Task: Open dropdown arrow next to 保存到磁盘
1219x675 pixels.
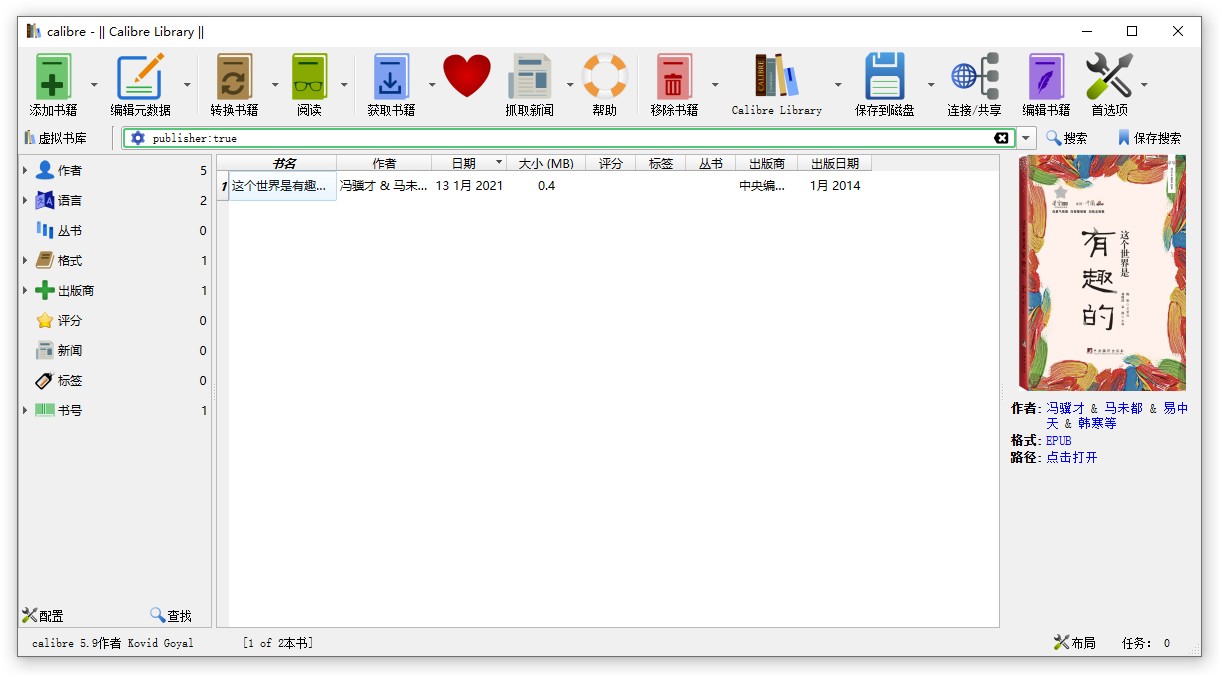Action: click(x=931, y=84)
